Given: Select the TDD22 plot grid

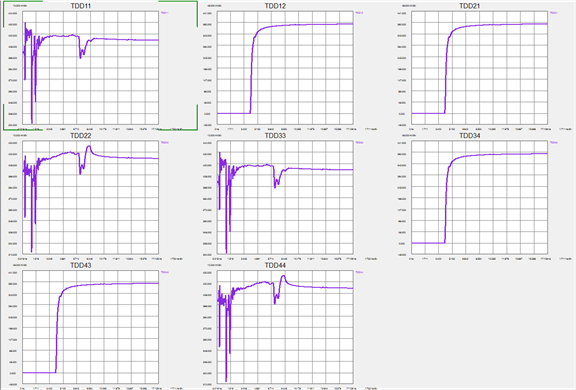Looking at the screenshot, I should tap(90, 197).
